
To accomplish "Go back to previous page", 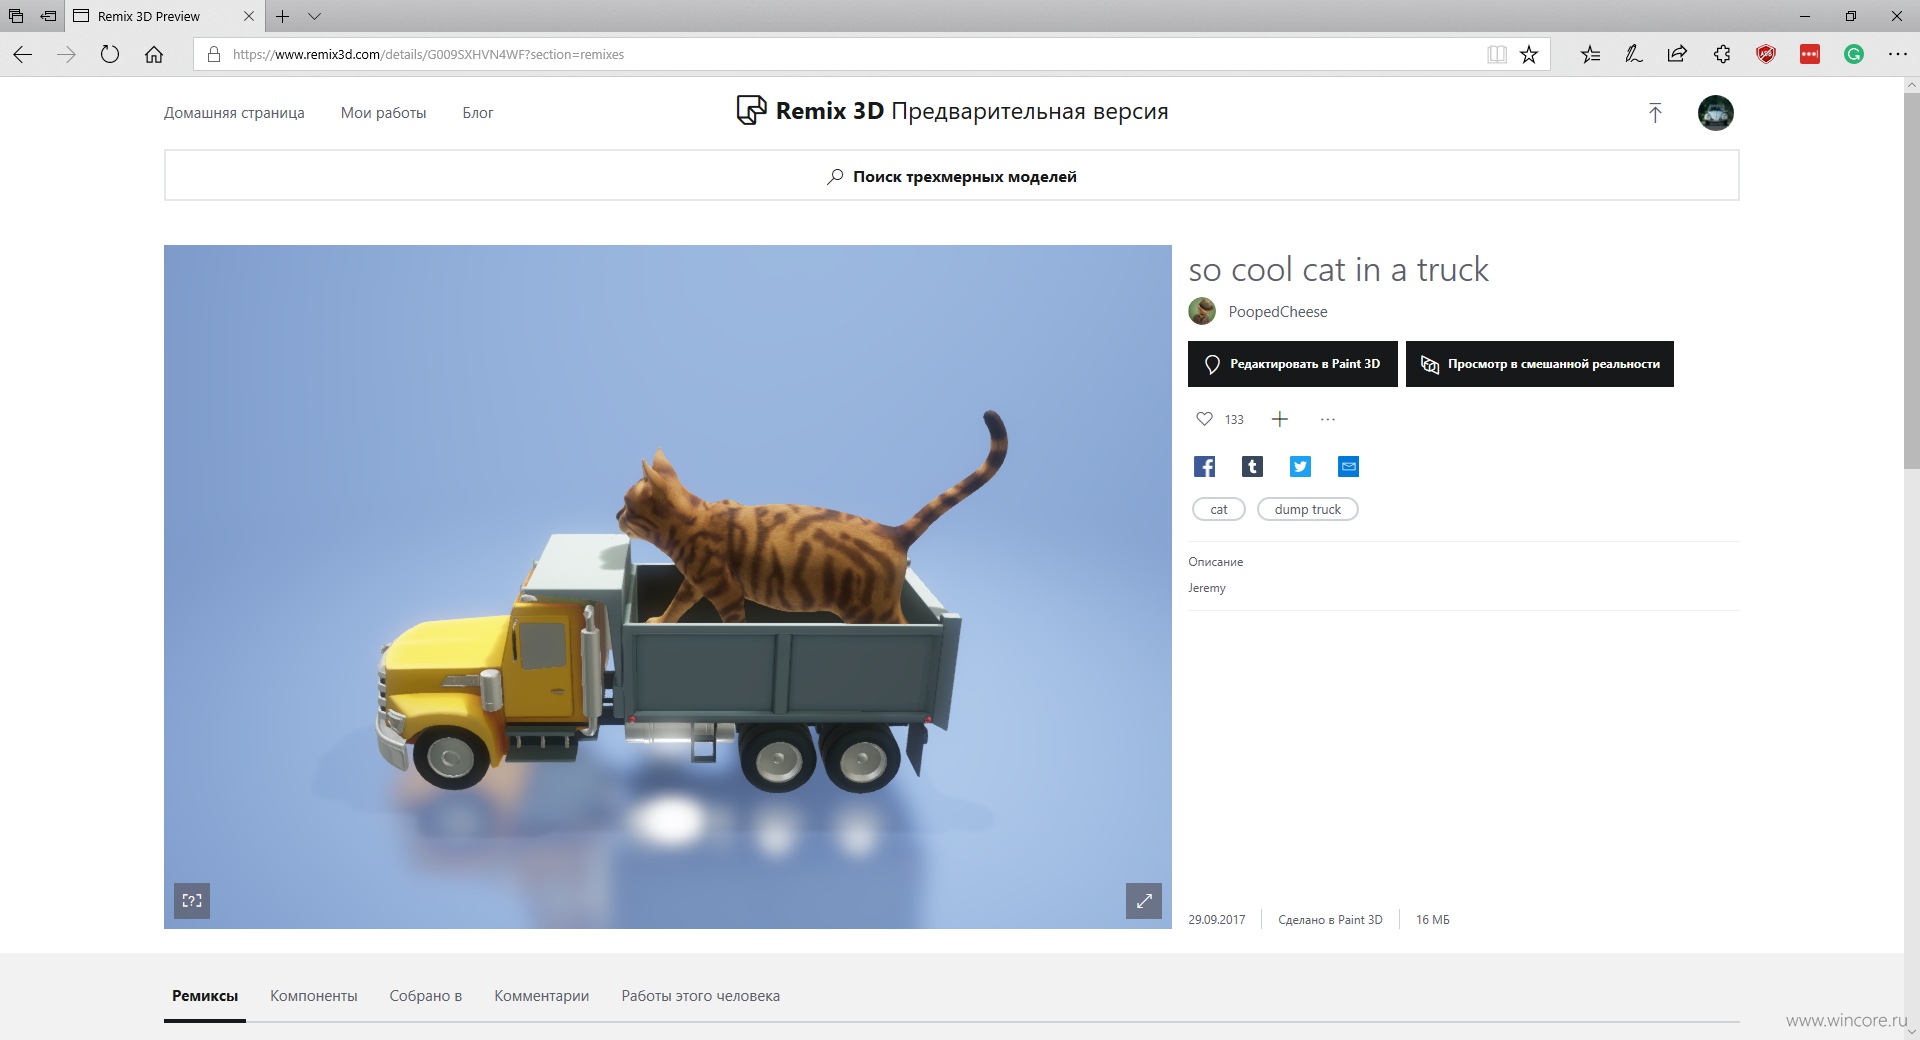I will click(22, 54).
